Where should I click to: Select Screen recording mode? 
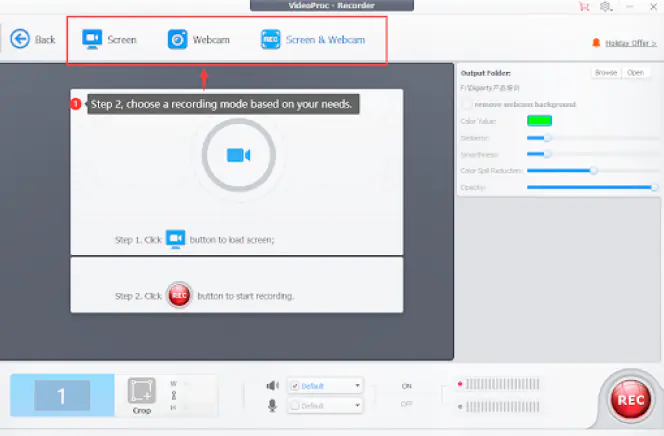point(109,39)
